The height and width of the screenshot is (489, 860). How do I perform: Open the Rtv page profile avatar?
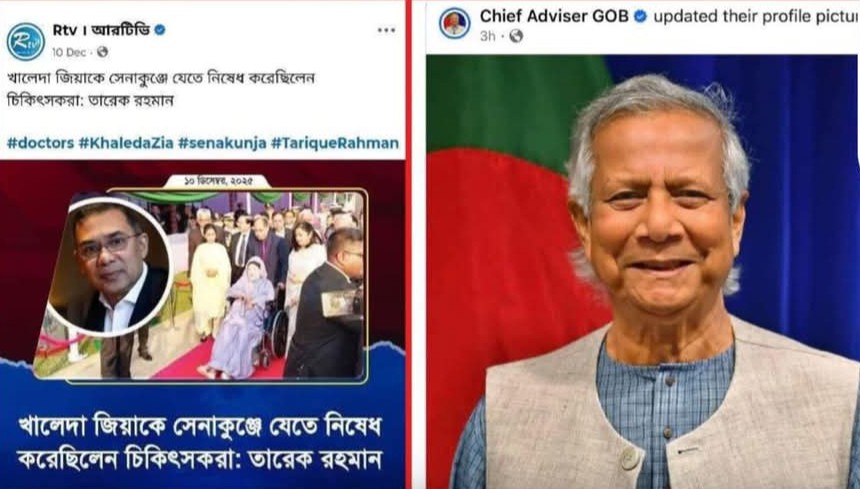[26, 41]
